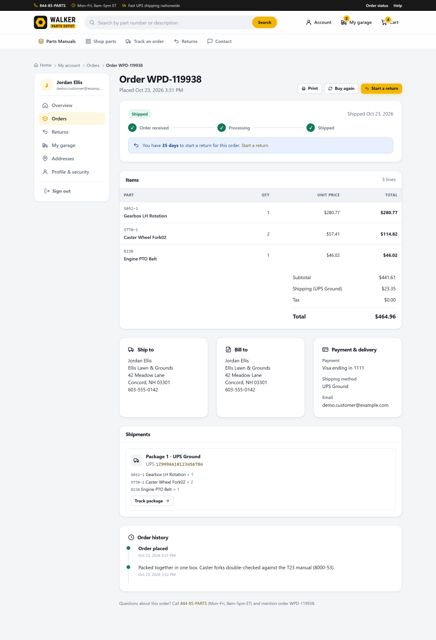Open the shopping Cart icon
436x640 pixels.
point(384,22)
